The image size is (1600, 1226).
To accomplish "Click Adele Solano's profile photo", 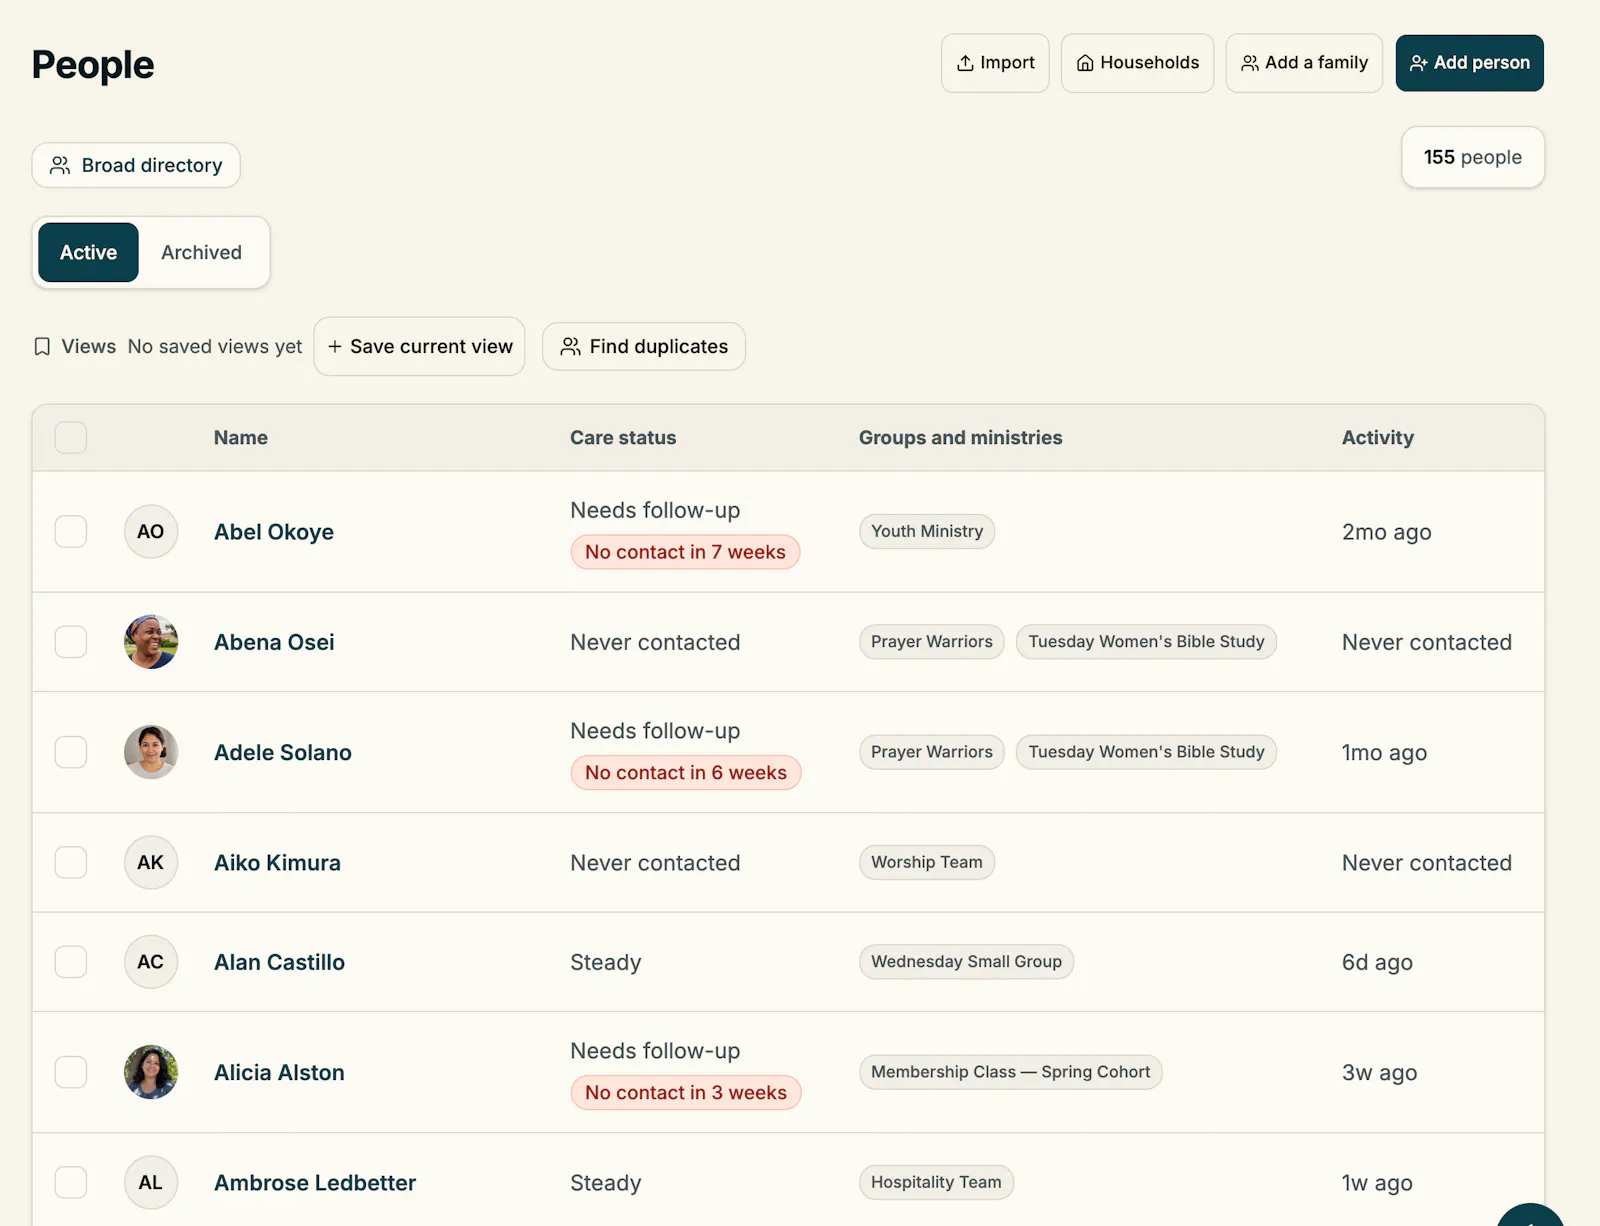I will 151,752.
